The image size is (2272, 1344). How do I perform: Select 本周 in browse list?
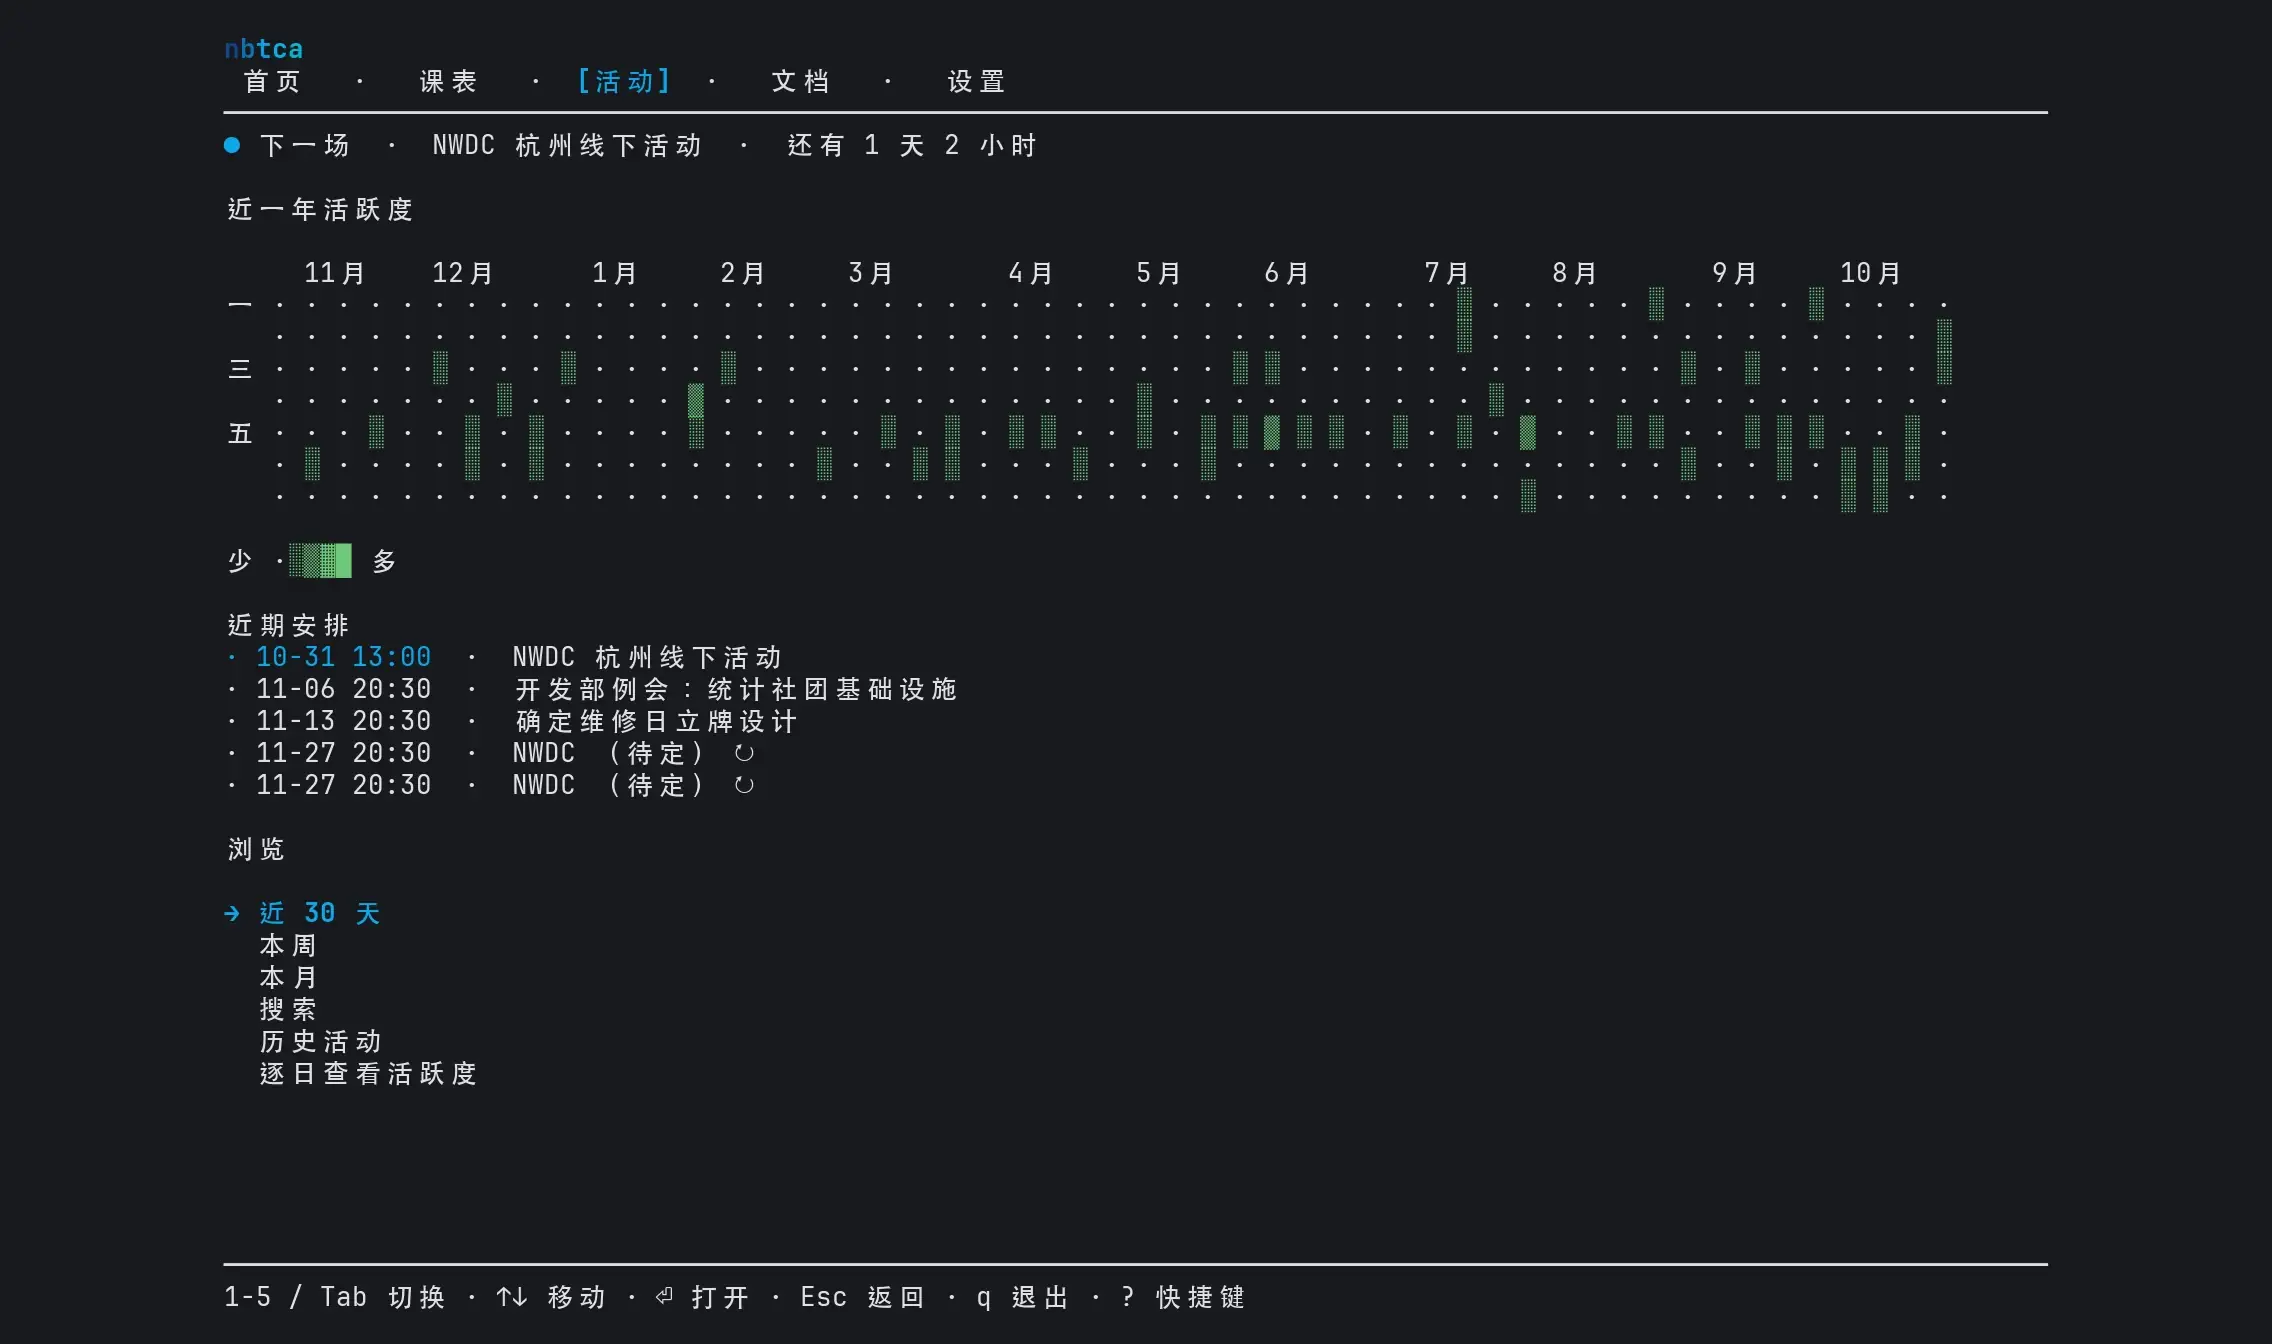(288, 945)
